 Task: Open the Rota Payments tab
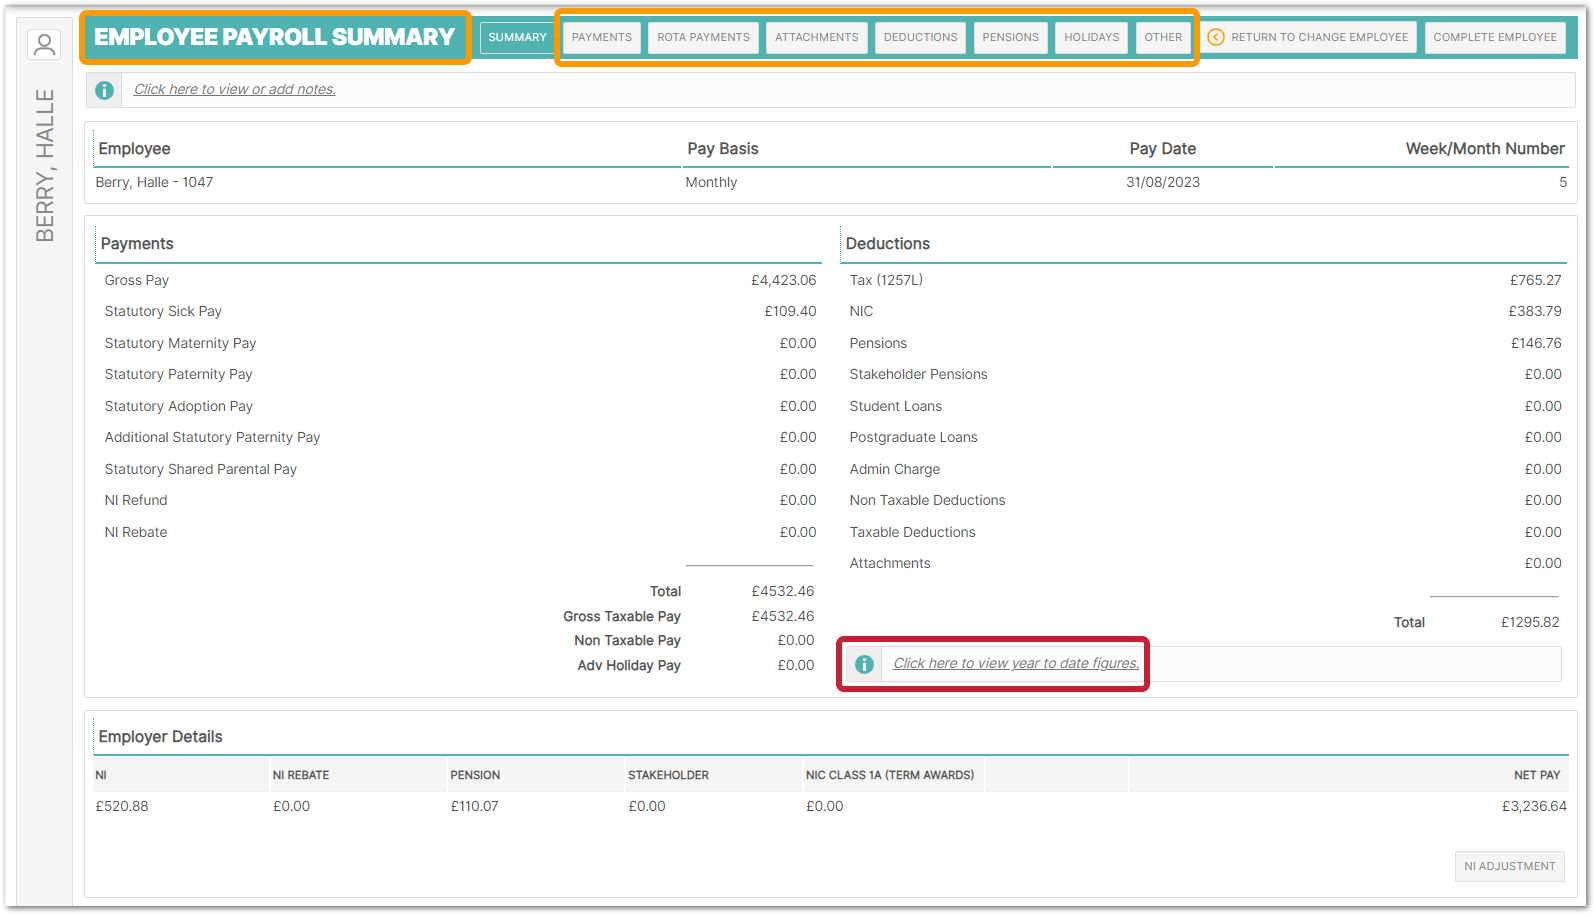point(703,37)
